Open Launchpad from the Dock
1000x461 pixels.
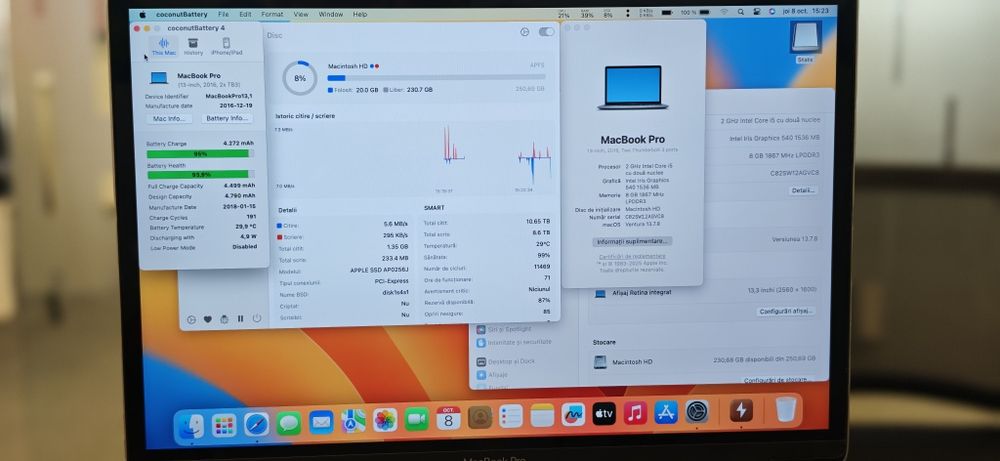[224, 425]
